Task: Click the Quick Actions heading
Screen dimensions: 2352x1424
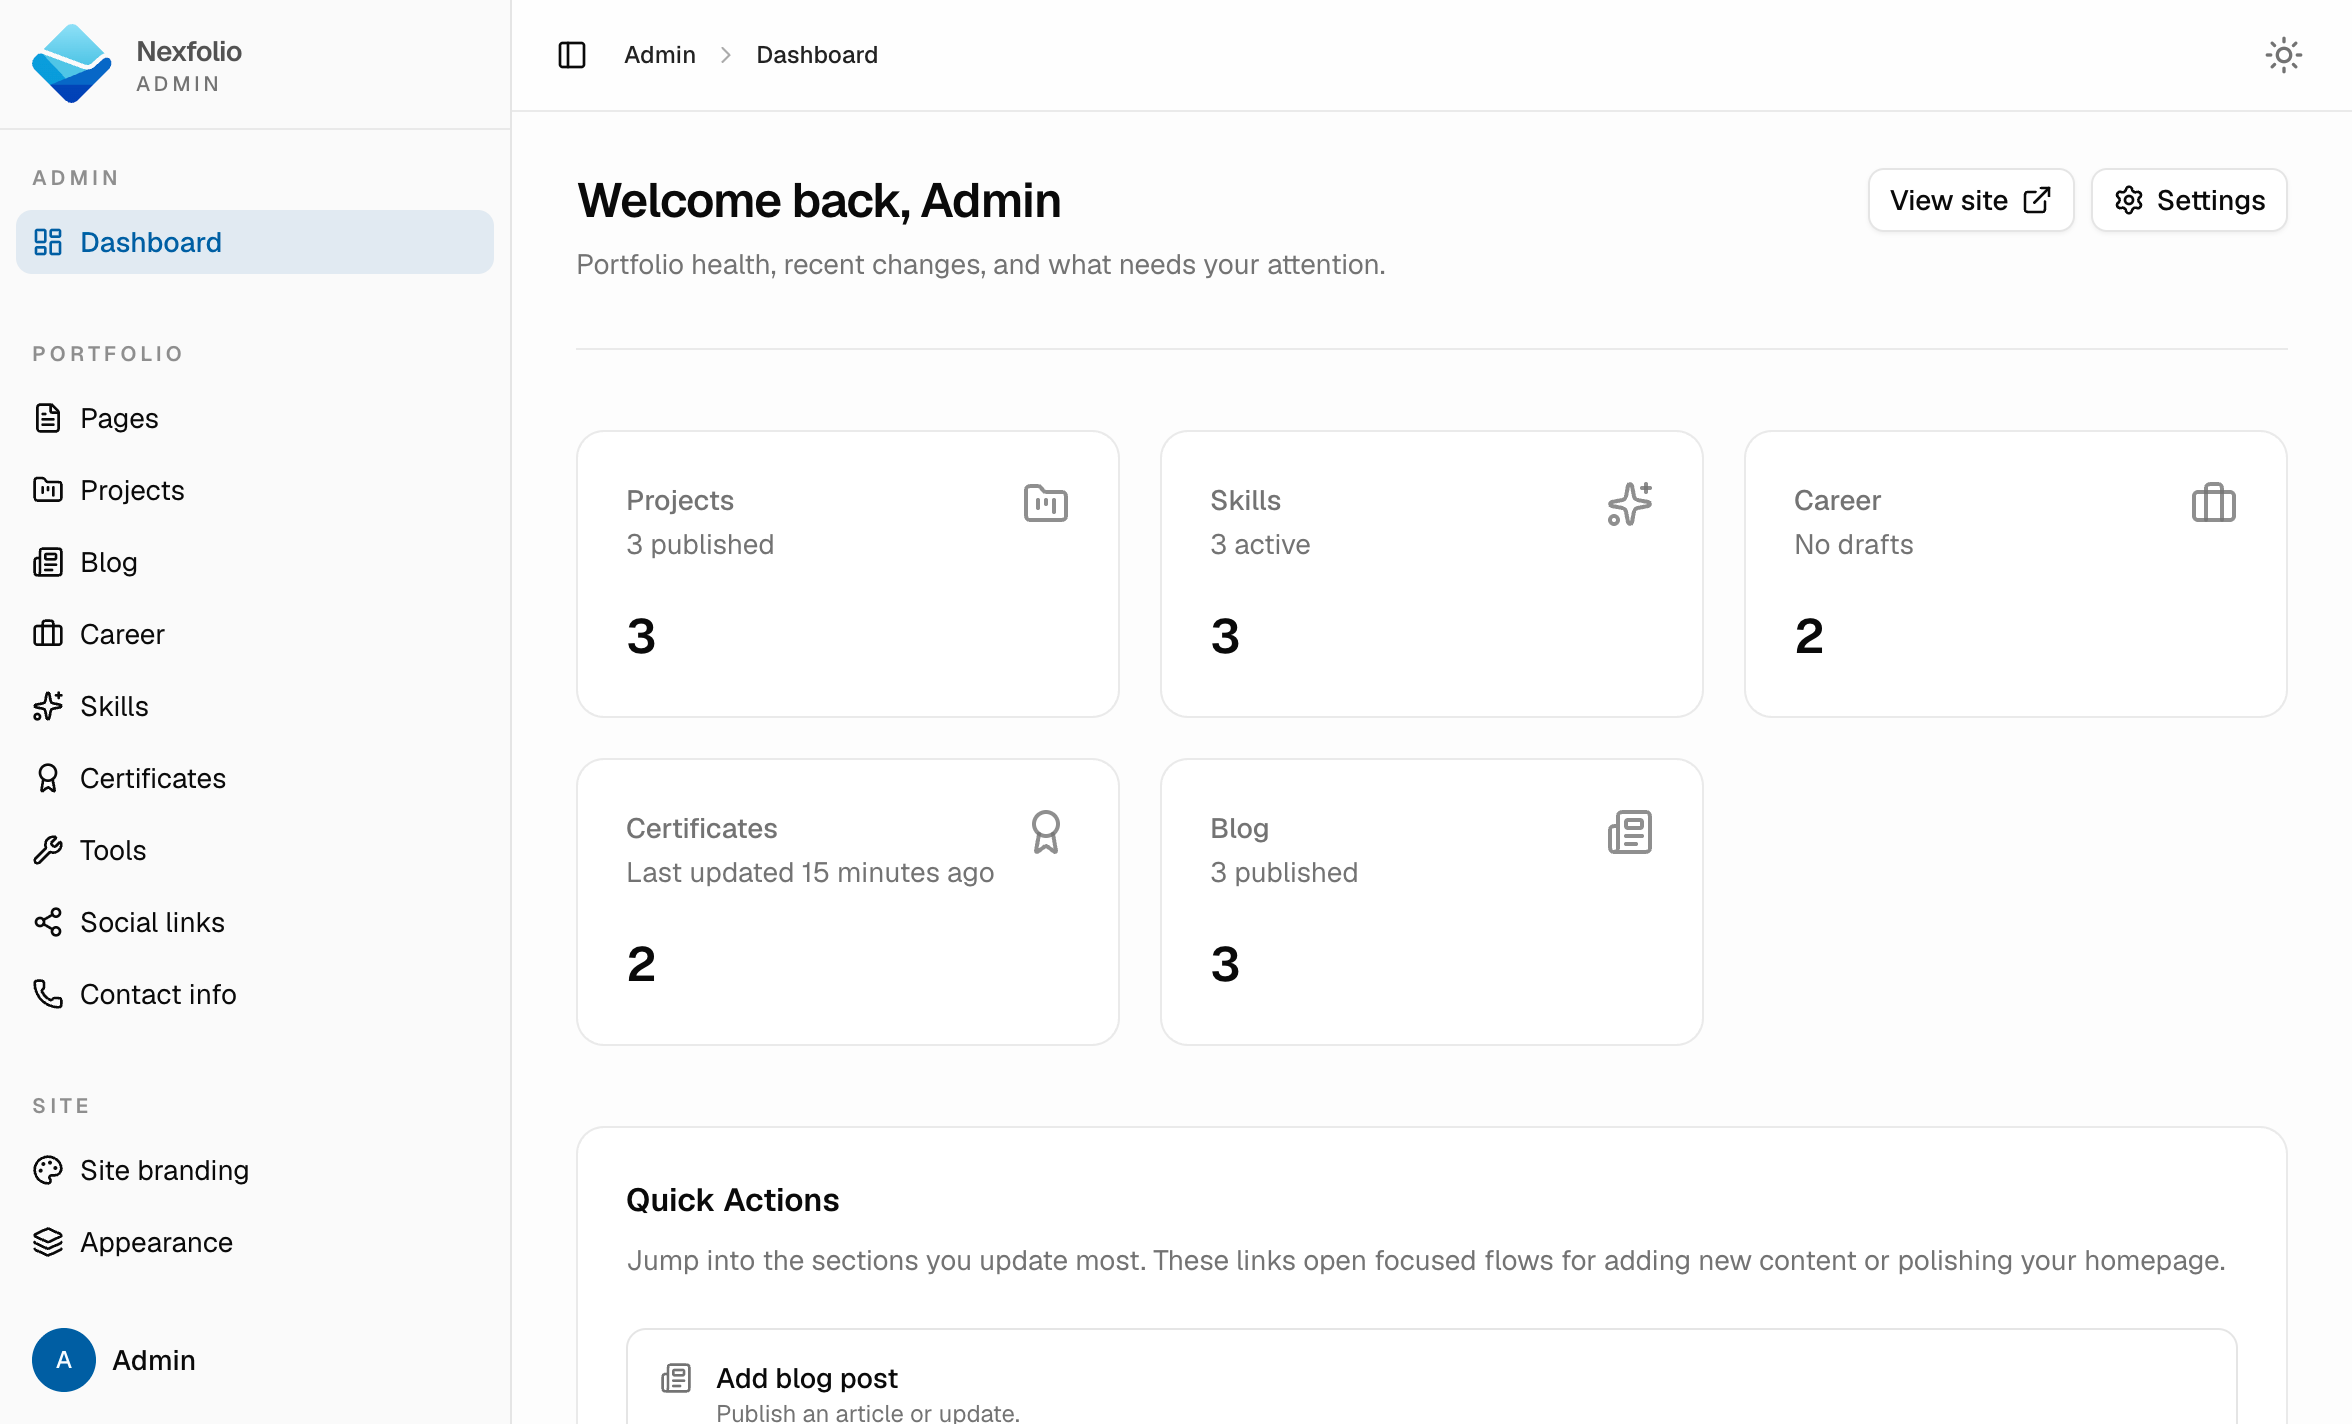Action: point(733,1200)
